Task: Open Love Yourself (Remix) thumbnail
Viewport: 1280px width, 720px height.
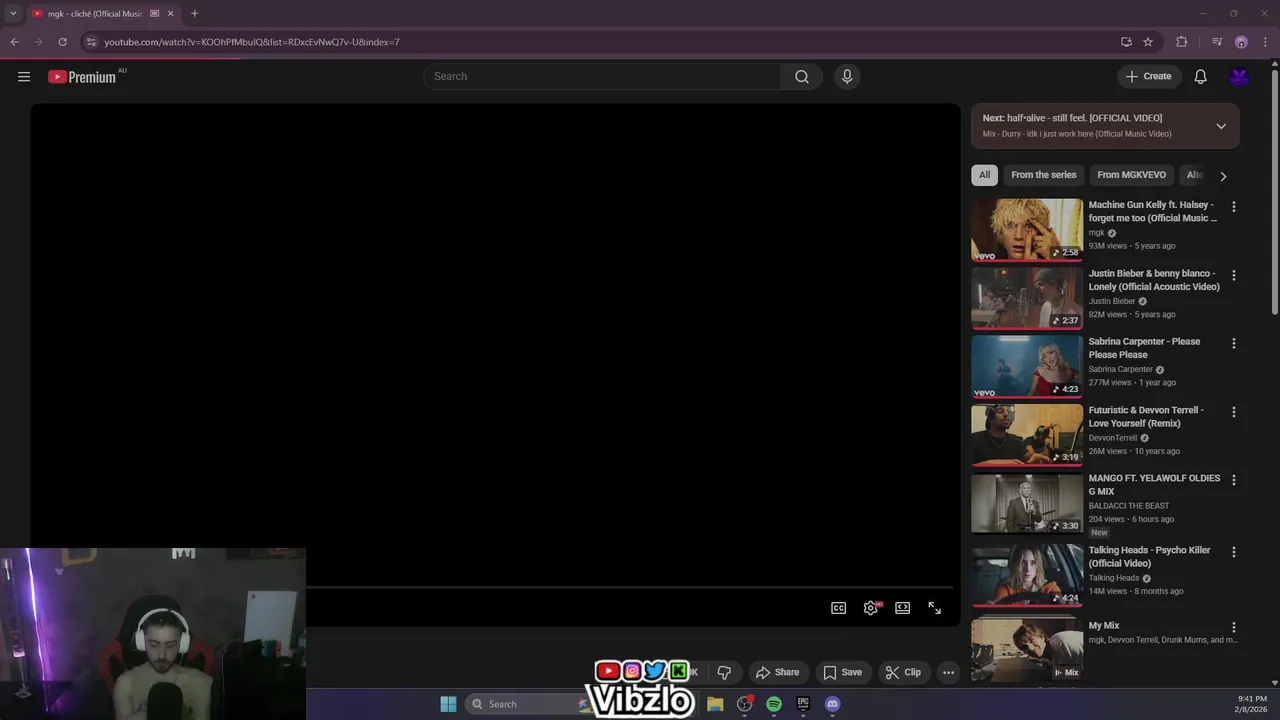Action: [1027, 434]
